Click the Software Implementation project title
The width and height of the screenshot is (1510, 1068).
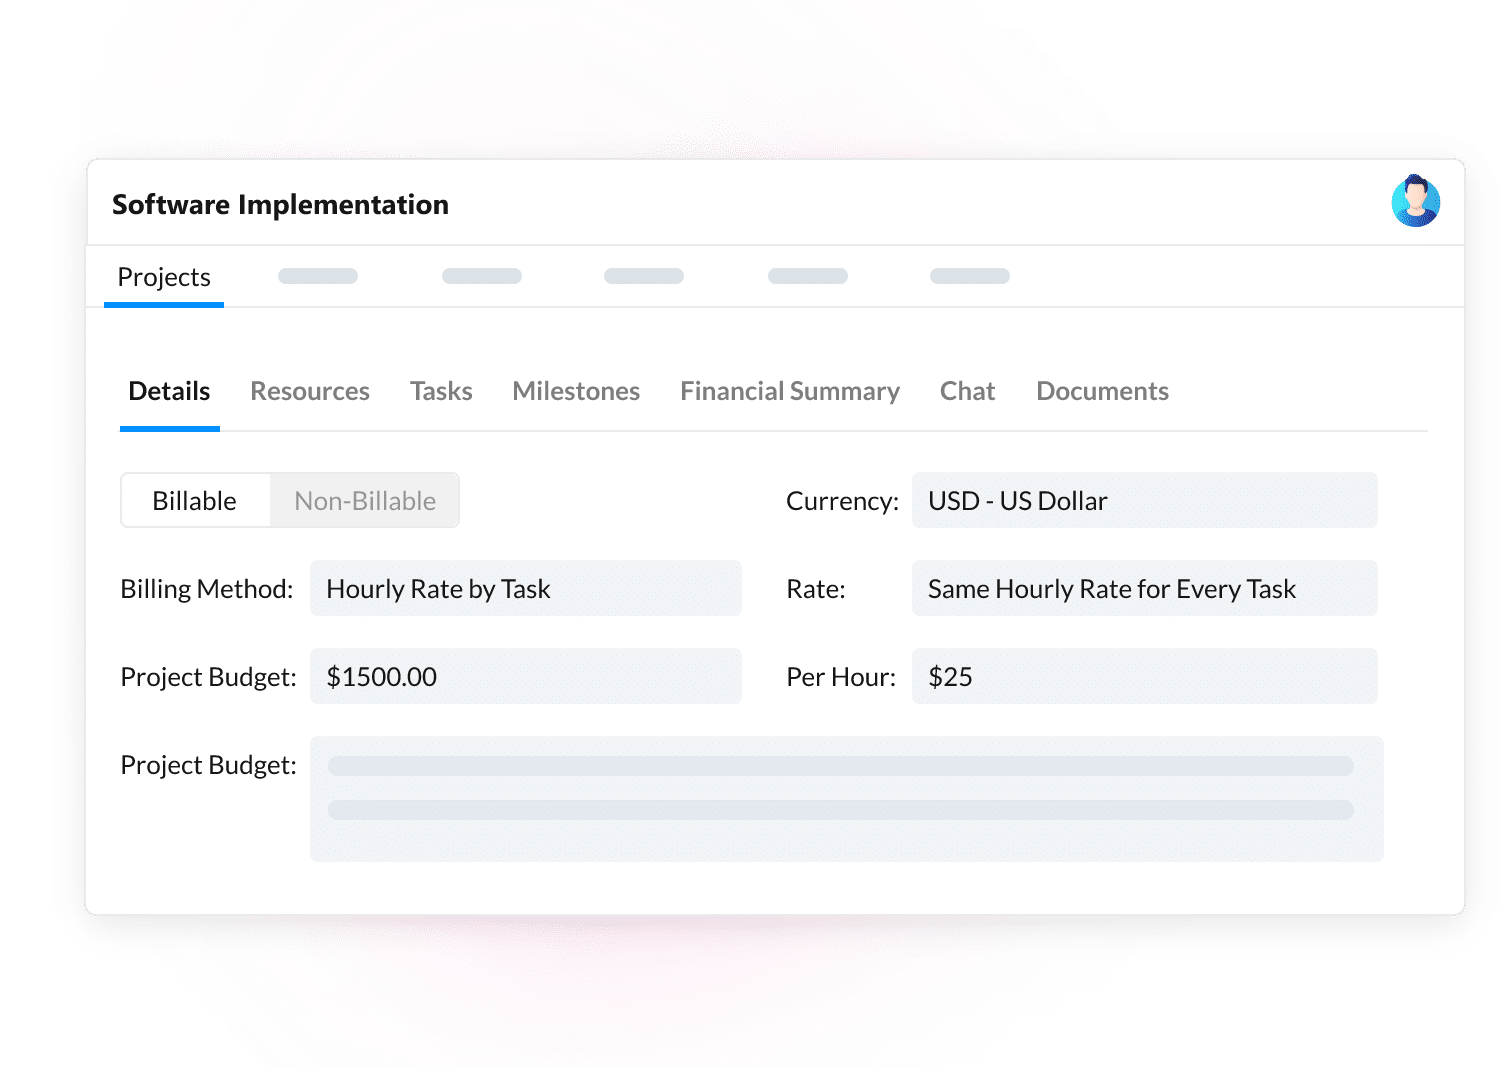click(x=280, y=204)
